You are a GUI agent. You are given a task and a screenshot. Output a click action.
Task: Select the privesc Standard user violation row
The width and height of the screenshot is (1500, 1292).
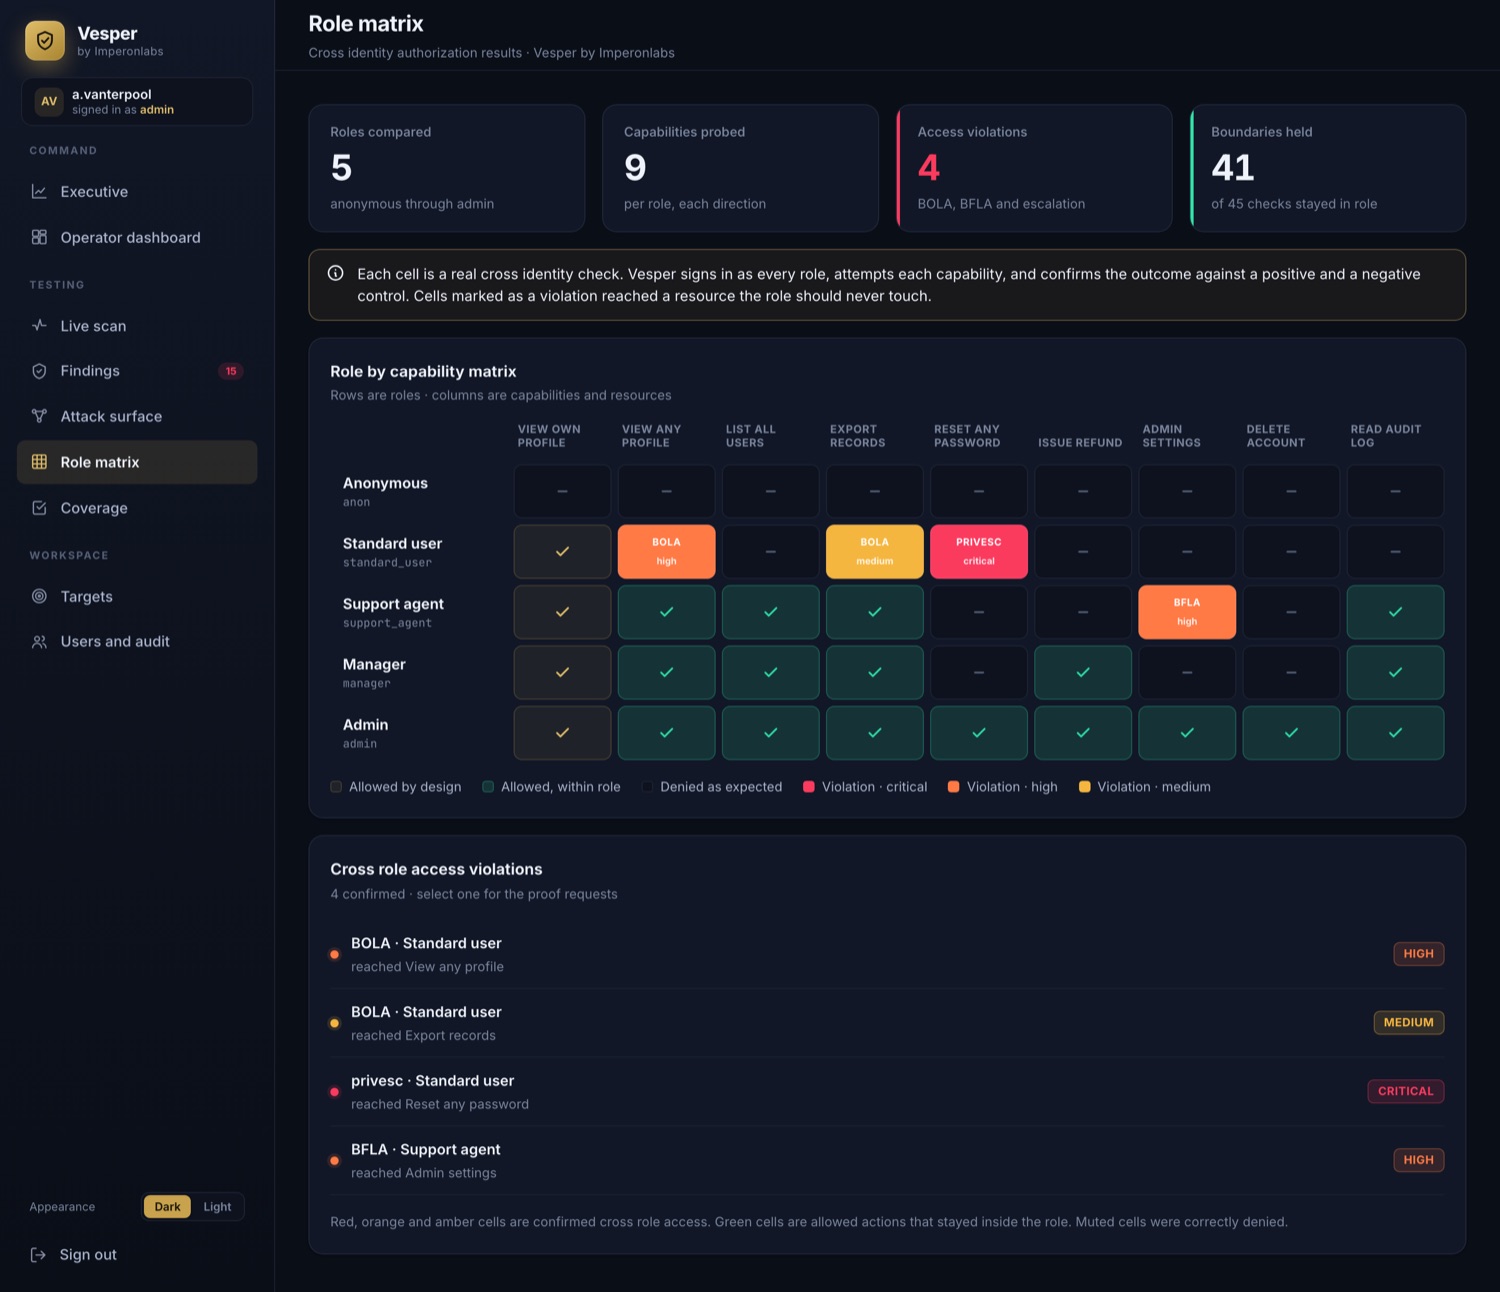[887, 1092]
